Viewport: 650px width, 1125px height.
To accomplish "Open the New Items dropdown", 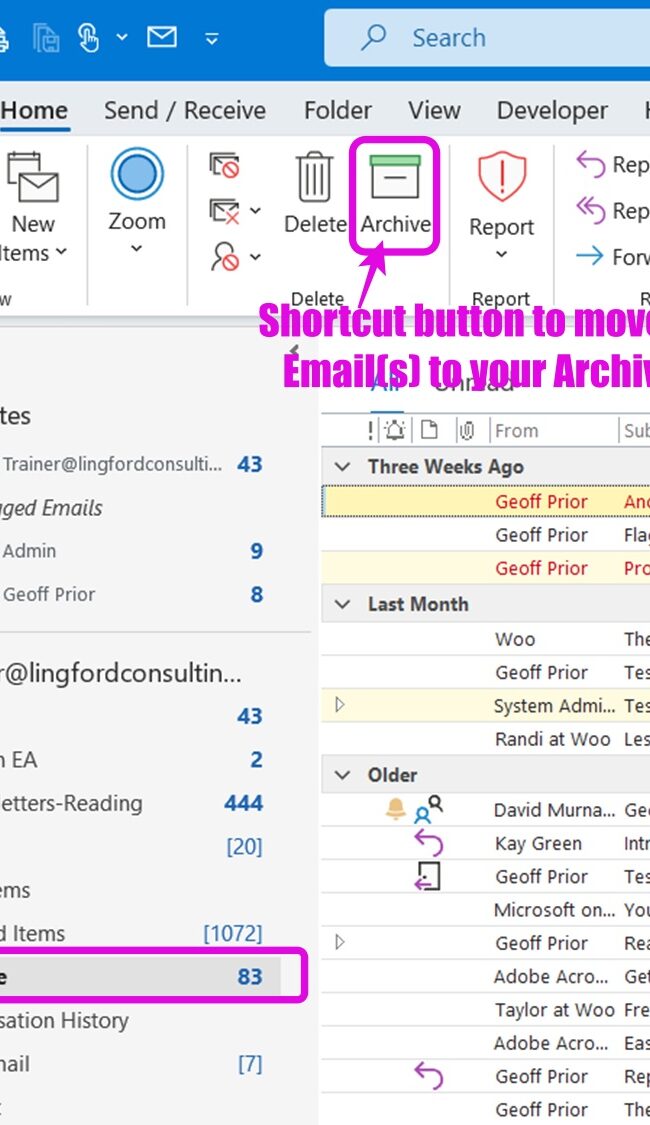I will coord(34,238).
